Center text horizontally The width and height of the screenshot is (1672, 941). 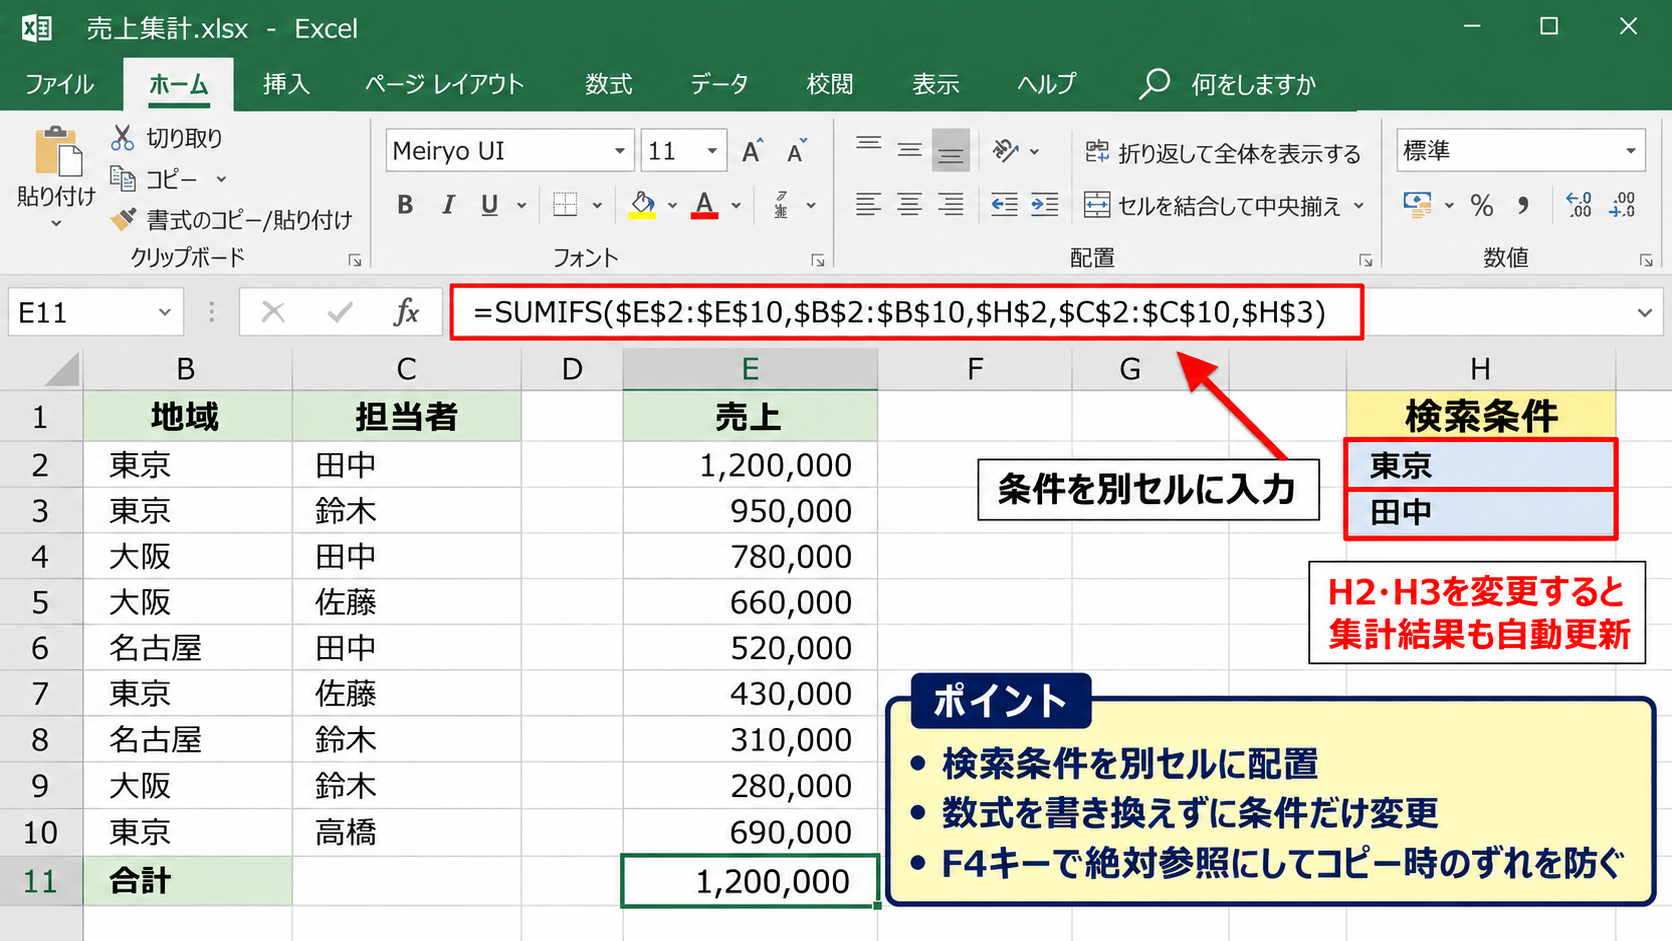[x=909, y=205]
